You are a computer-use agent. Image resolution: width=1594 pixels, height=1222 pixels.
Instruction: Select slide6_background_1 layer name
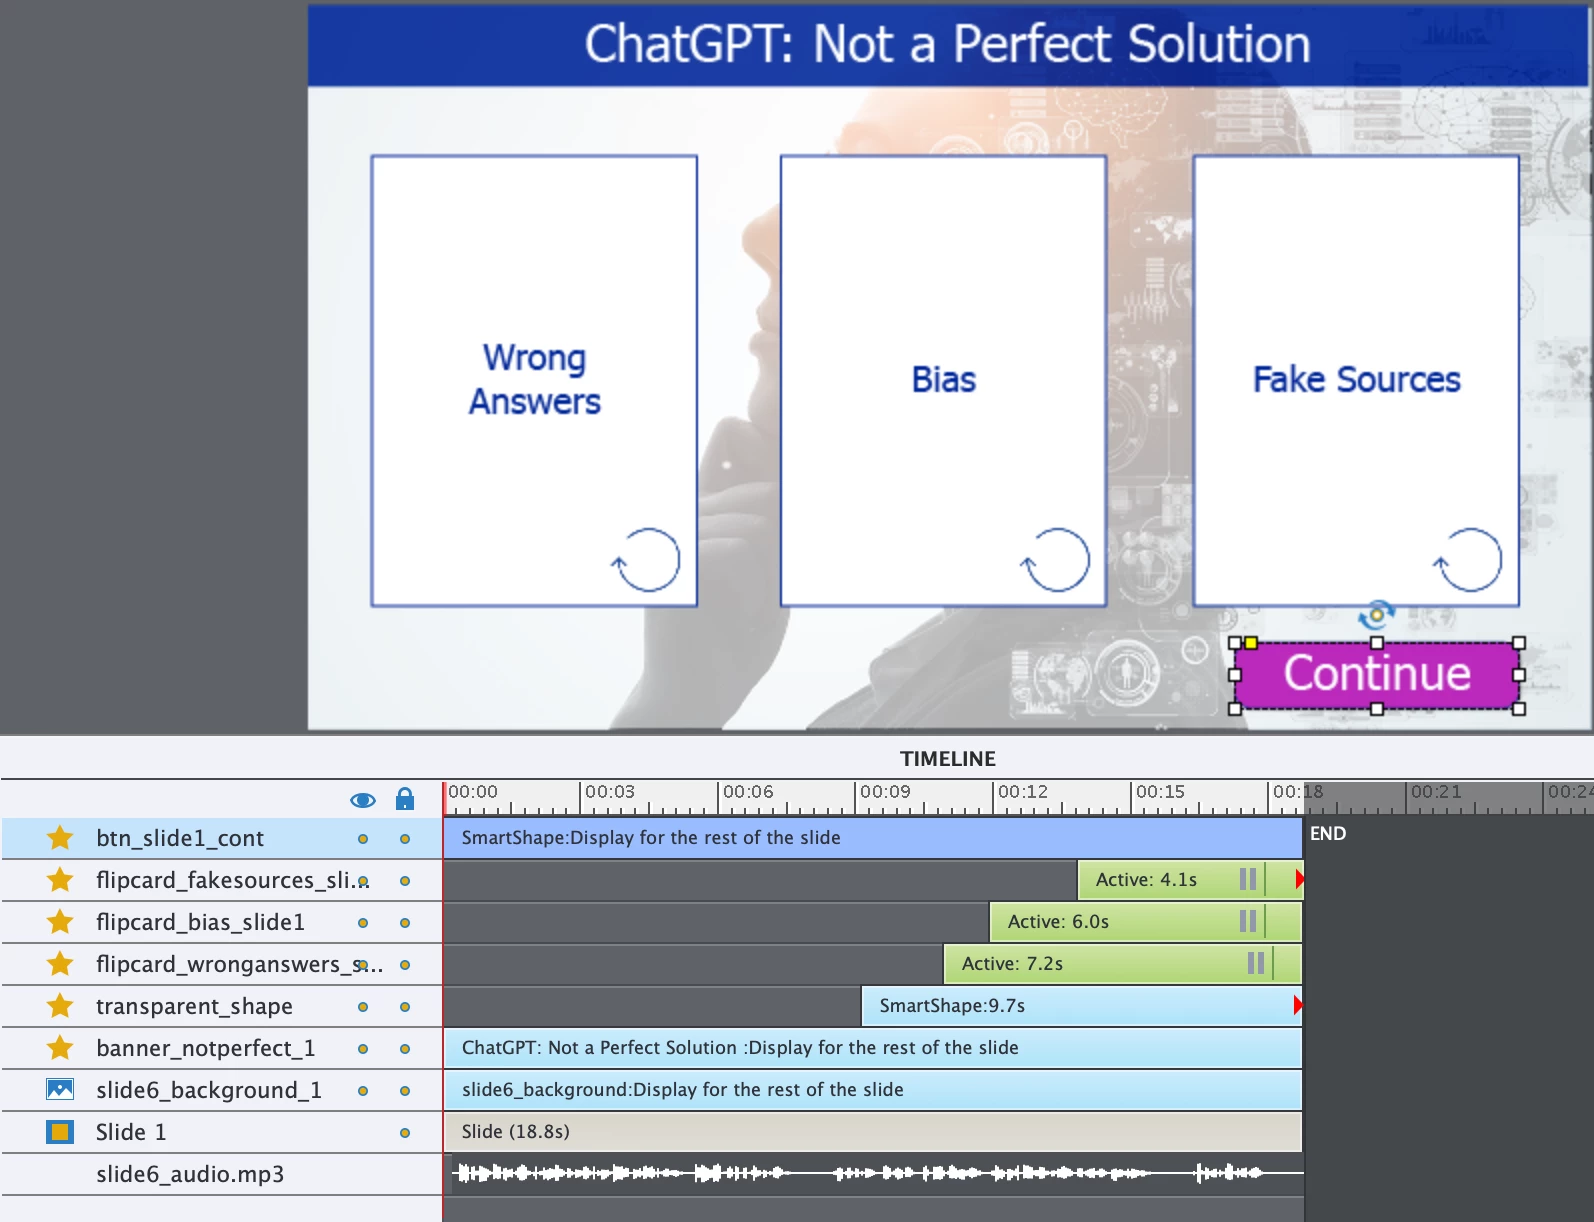[x=209, y=1090]
